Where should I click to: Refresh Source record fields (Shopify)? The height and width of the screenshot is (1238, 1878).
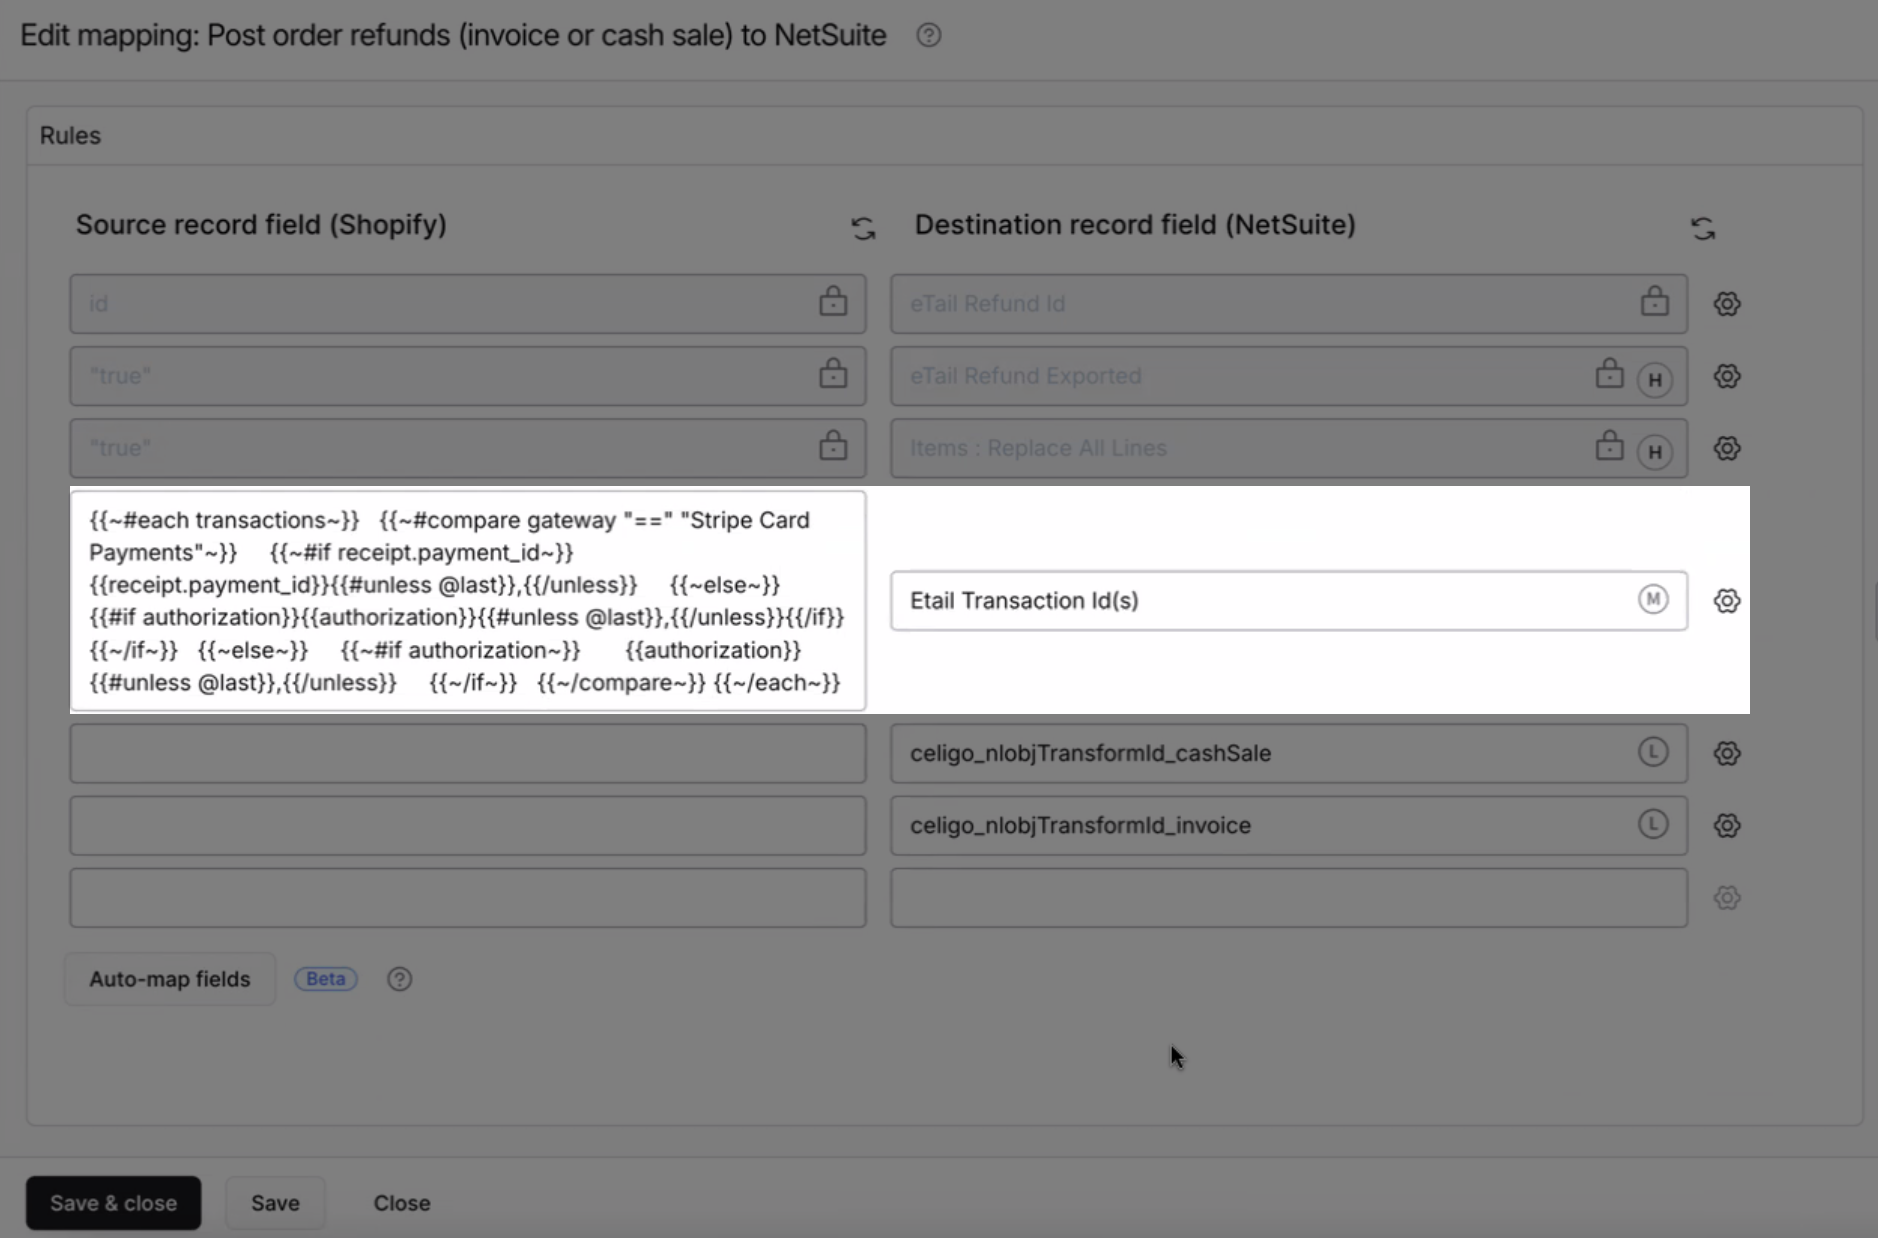pyautogui.click(x=863, y=229)
